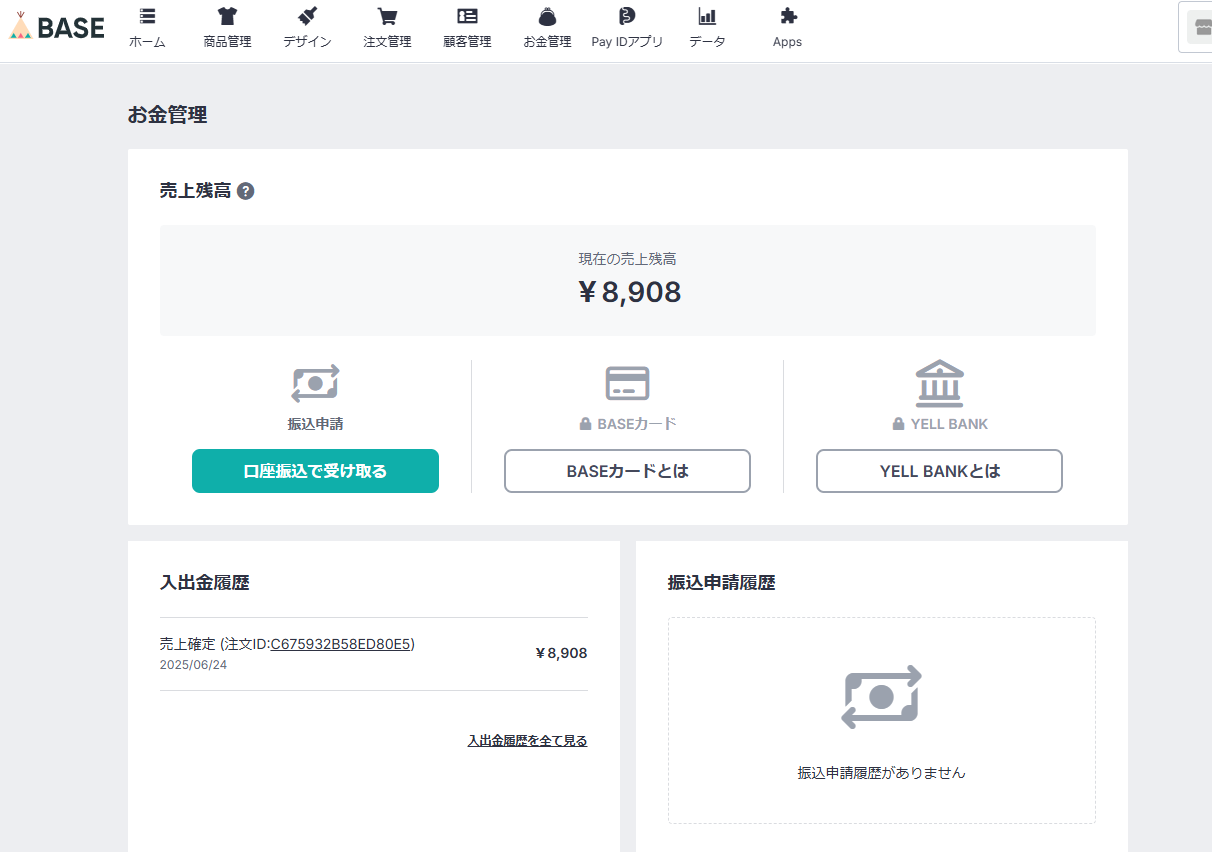1212x852 pixels.
Task: Click lock icon beside YELL BANK label
Action: (898, 424)
